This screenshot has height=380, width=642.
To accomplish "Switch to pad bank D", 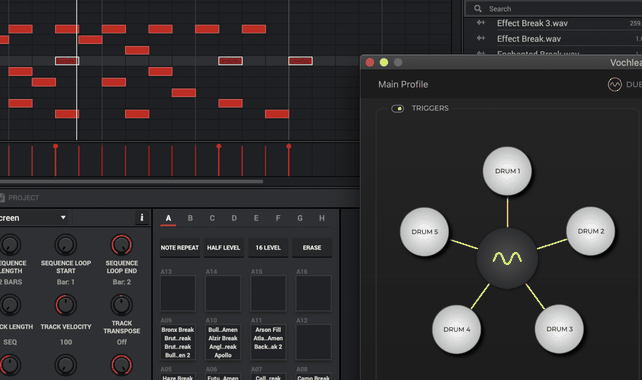I will click(234, 218).
